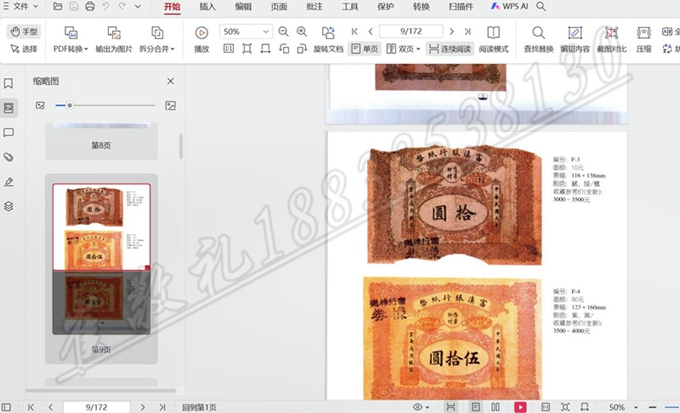
Task: Rotate clockwise icon in toolbar
Action: (302, 49)
